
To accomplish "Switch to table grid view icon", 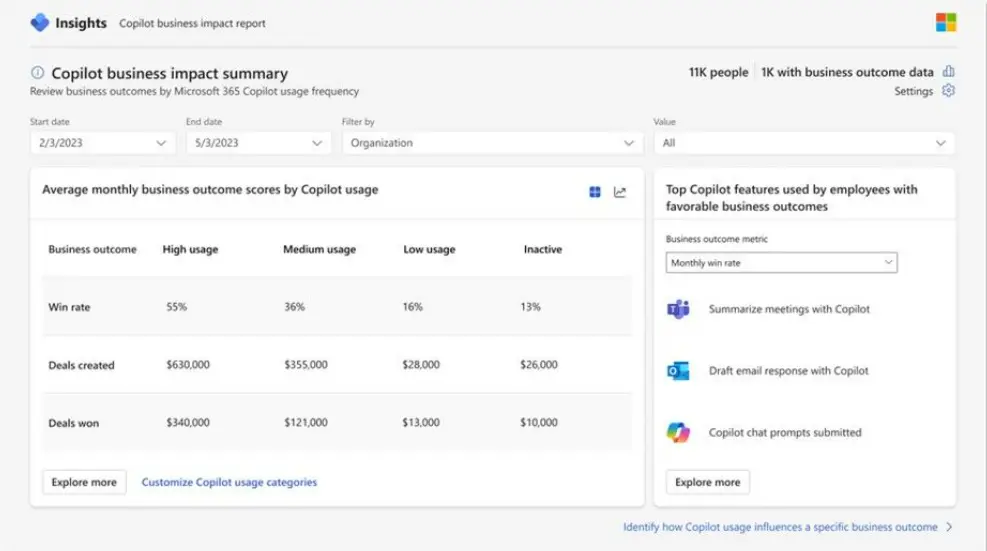I will click(x=595, y=191).
